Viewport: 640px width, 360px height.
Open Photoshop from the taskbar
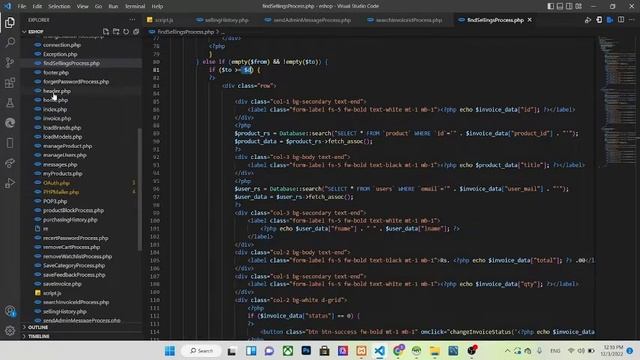click(x=306, y=351)
